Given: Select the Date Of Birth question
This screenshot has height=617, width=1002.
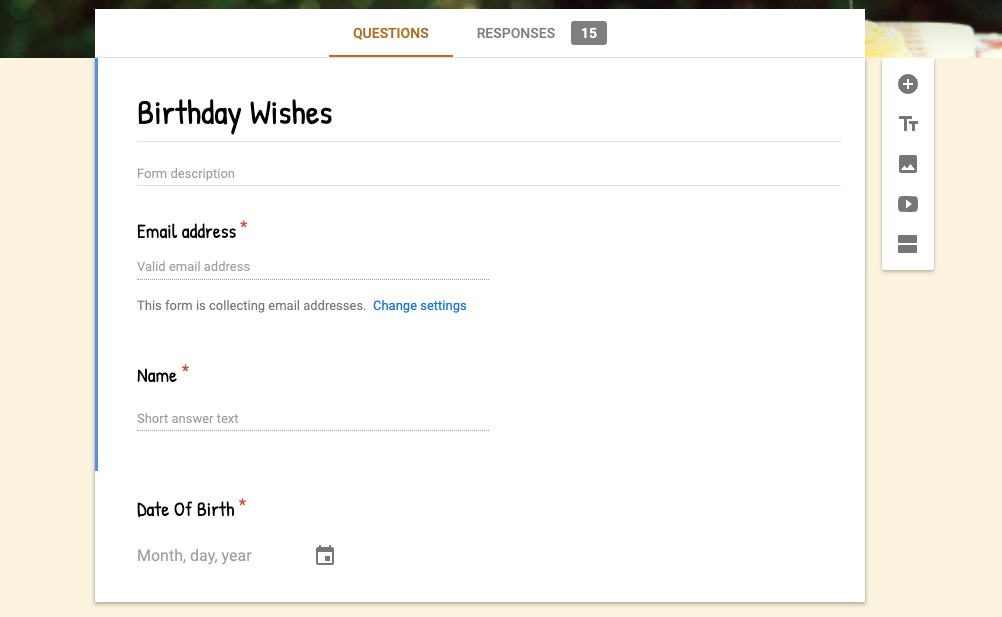Looking at the screenshot, I should pos(184,509).
